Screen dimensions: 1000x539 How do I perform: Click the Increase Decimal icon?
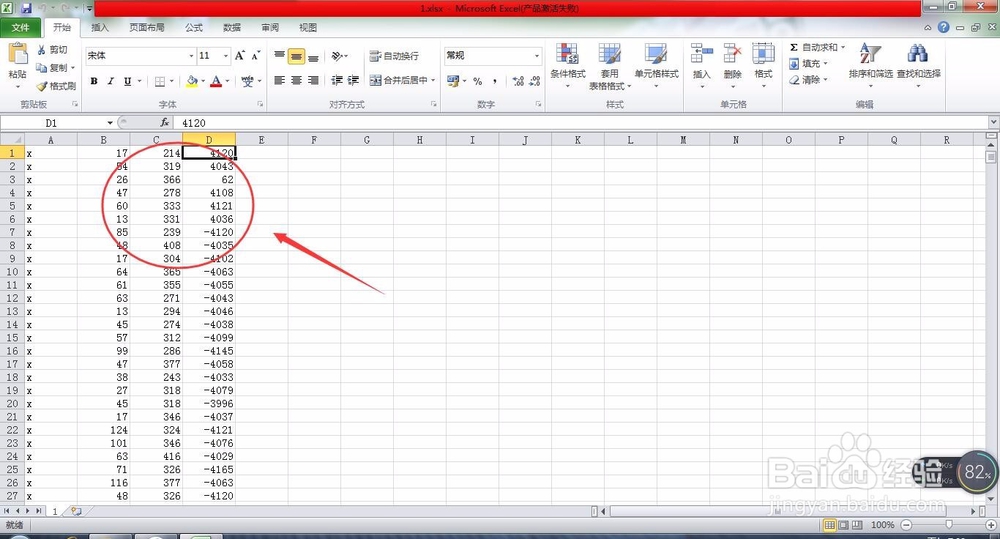518,81
